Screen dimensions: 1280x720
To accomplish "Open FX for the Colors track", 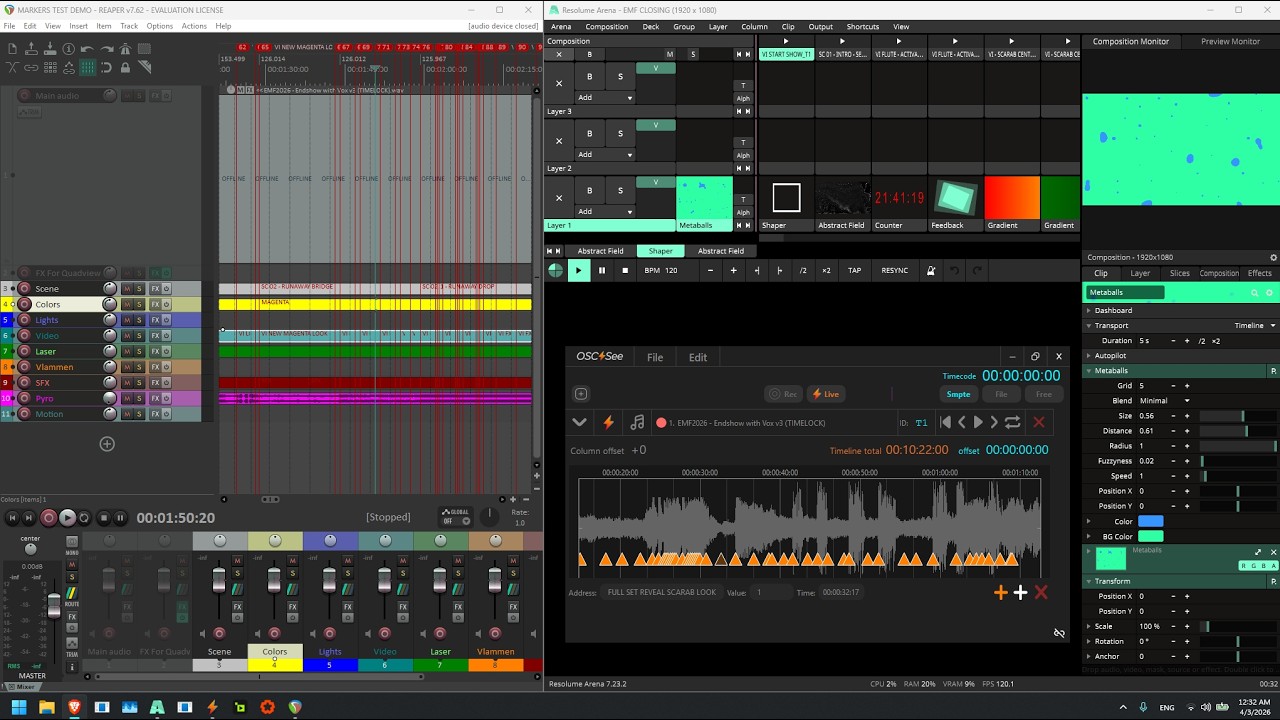I will 155,304.
